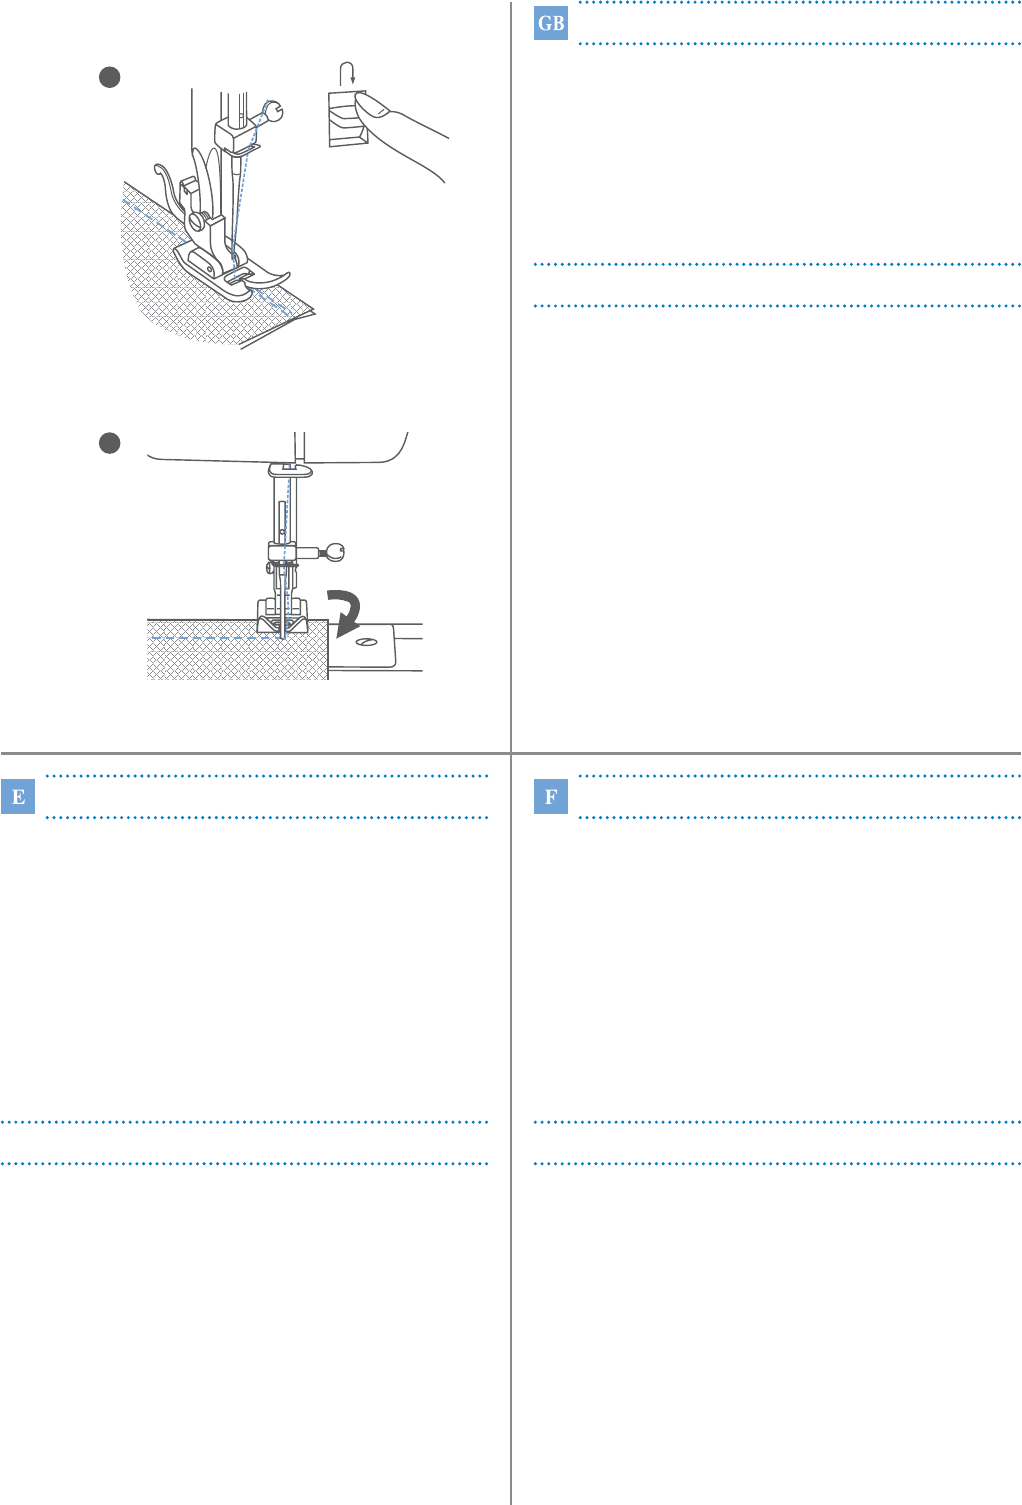Screen dimensions: 1022x1505
Task: Click the small U-turn arrow above reverse lever
Action: 348,72
